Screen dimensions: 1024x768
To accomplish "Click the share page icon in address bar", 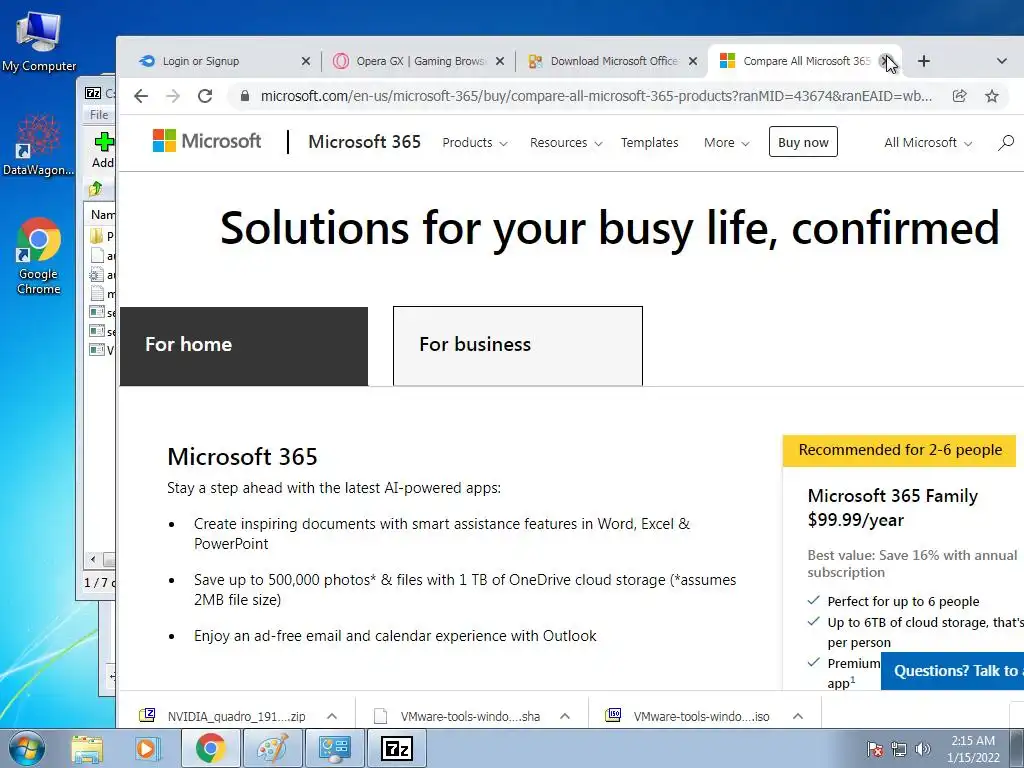I will click(959, 96).
